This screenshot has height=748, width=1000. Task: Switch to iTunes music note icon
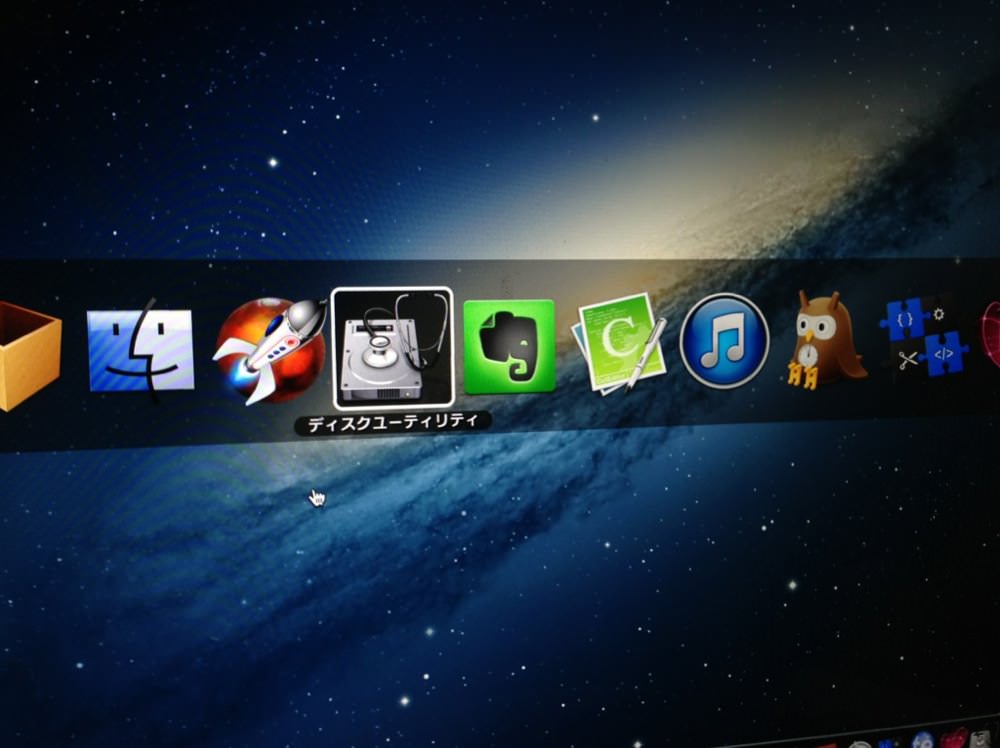click(x=724, y=341)
